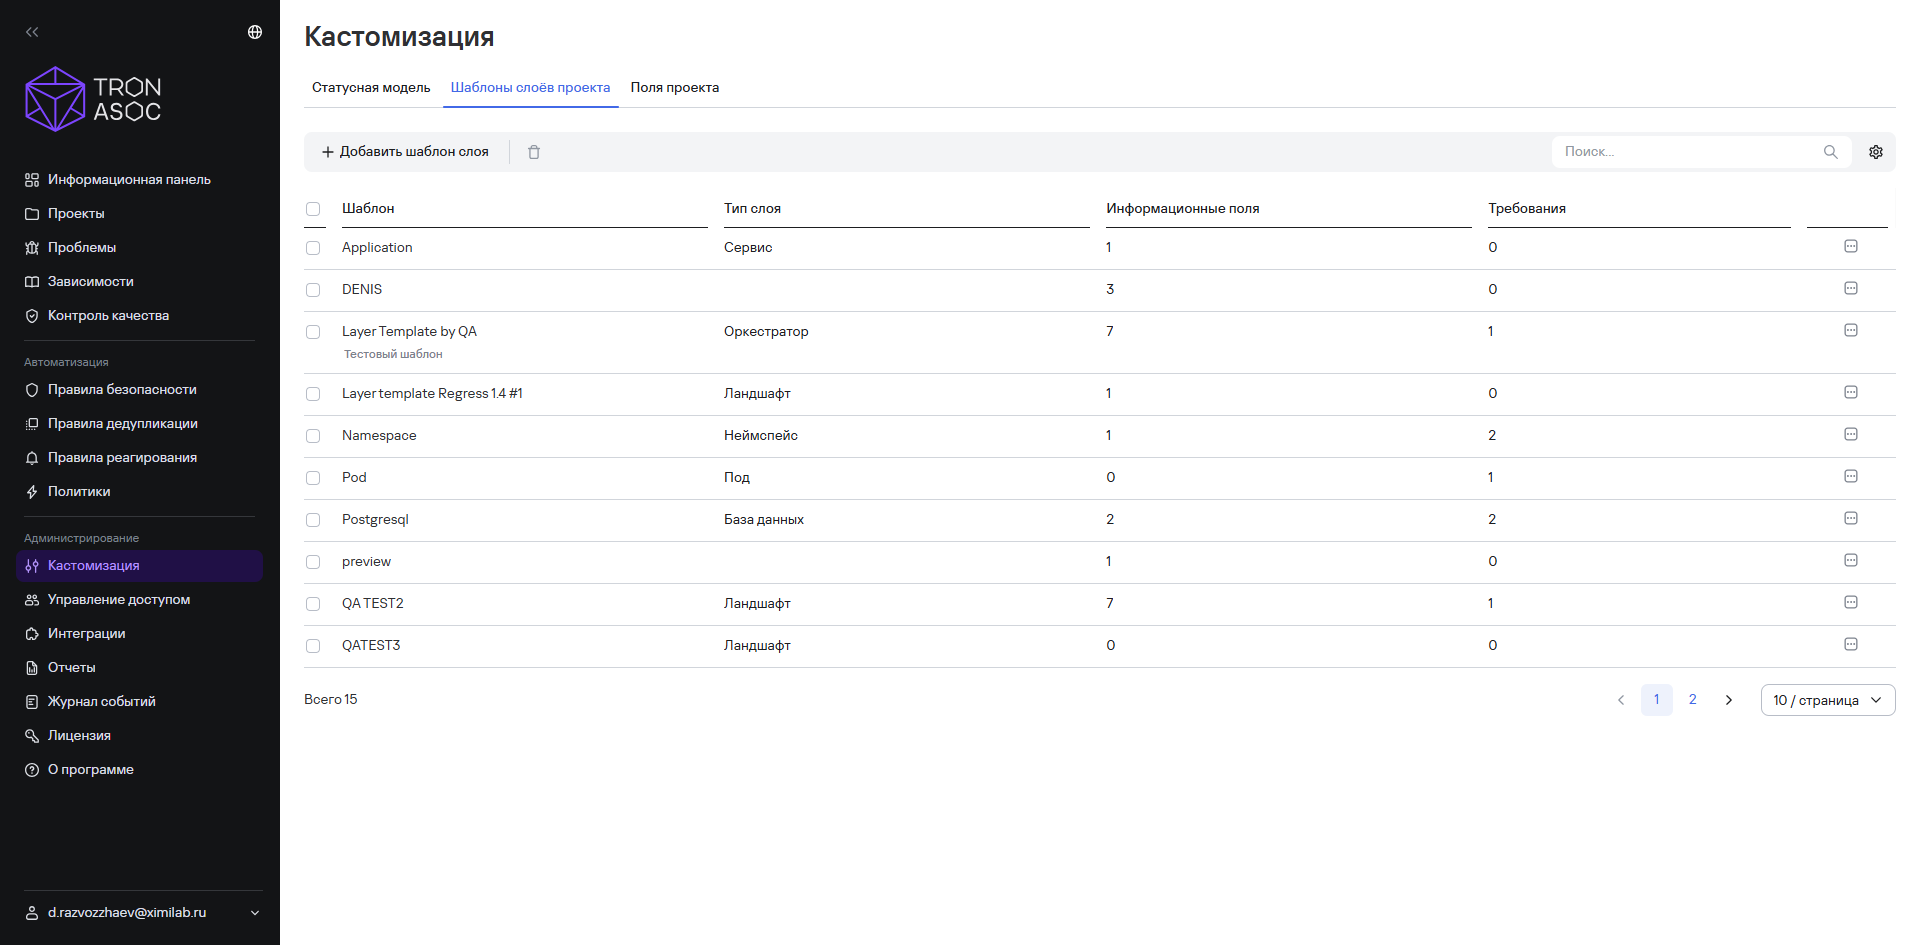Viewport: 1920px width, 945px height.
Task: Check the Pod row checkbox
Action: [313, 478]
